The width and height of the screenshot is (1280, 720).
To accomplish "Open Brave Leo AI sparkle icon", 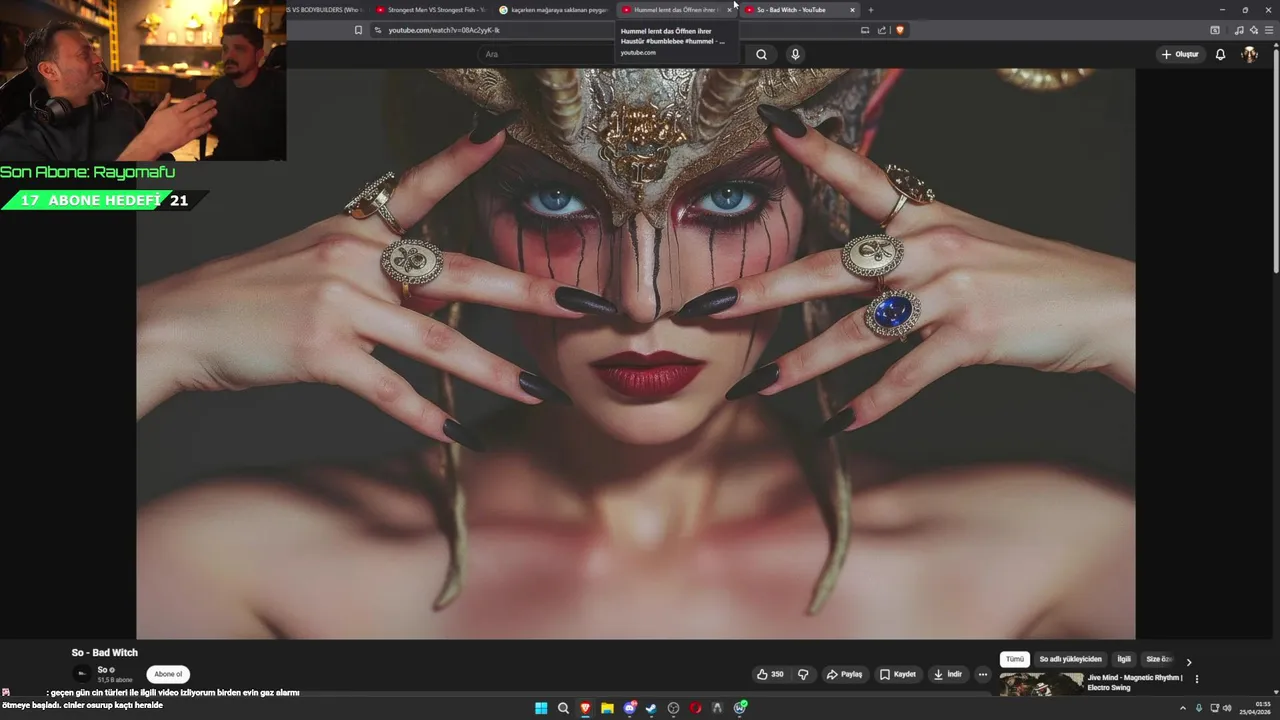I will (x=1253, y=30).
